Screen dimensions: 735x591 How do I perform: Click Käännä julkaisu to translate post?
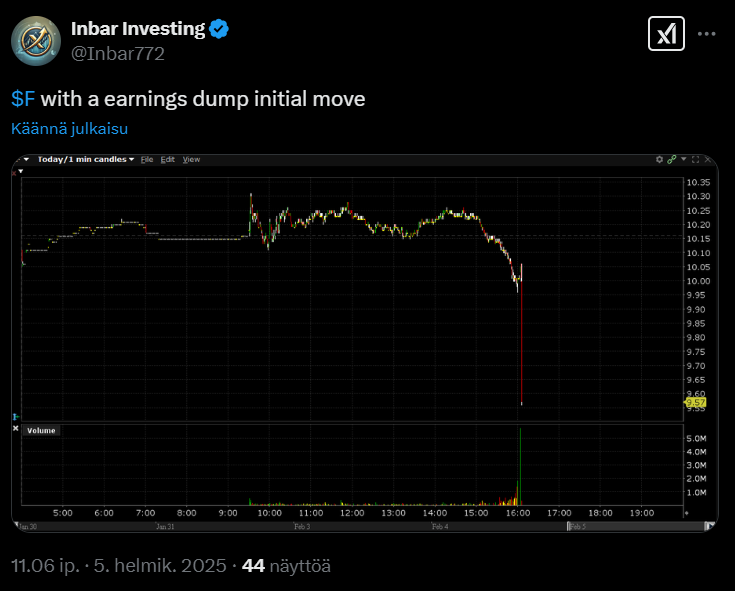70,128
